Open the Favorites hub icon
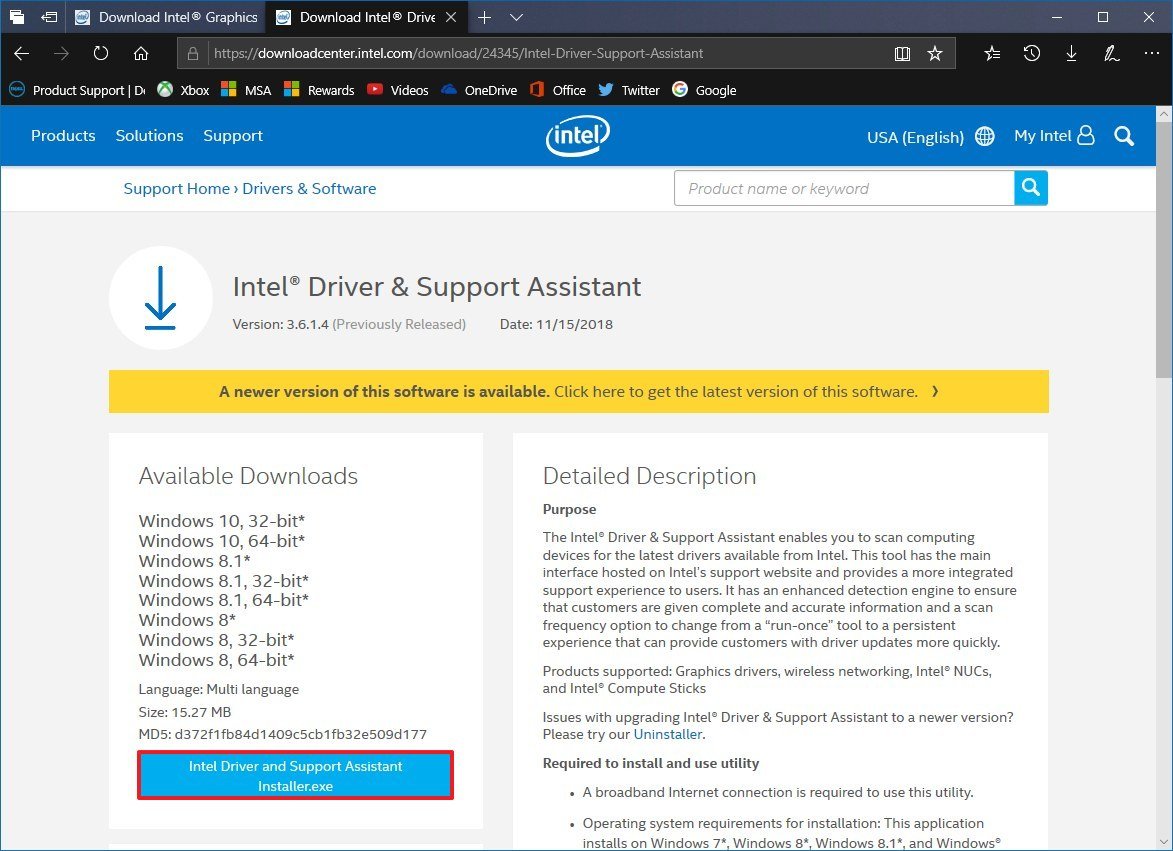This screenshot has height=851, width=1173. 992,53
